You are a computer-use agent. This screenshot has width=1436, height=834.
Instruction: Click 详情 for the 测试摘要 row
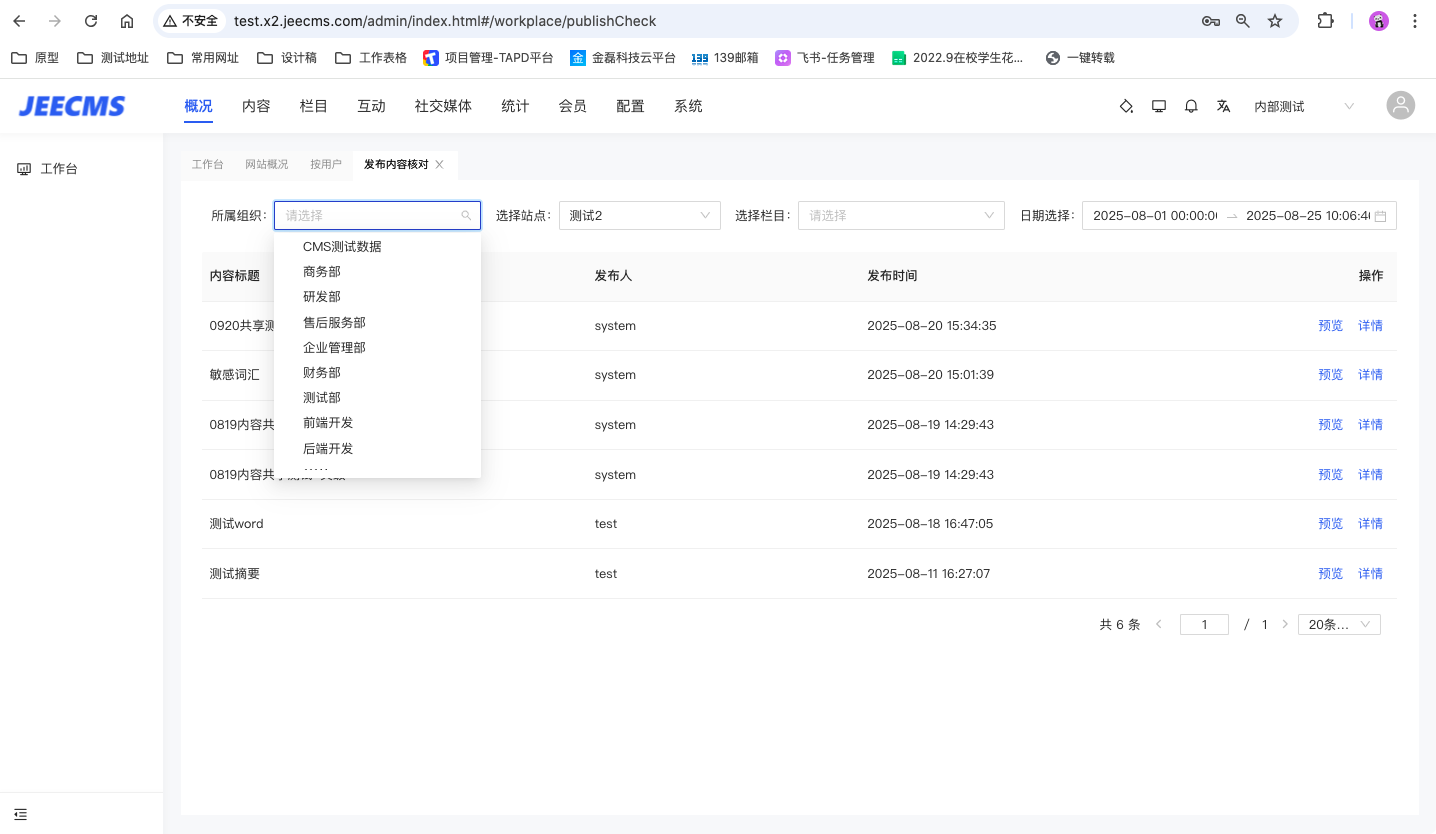tap(1370, 574)
